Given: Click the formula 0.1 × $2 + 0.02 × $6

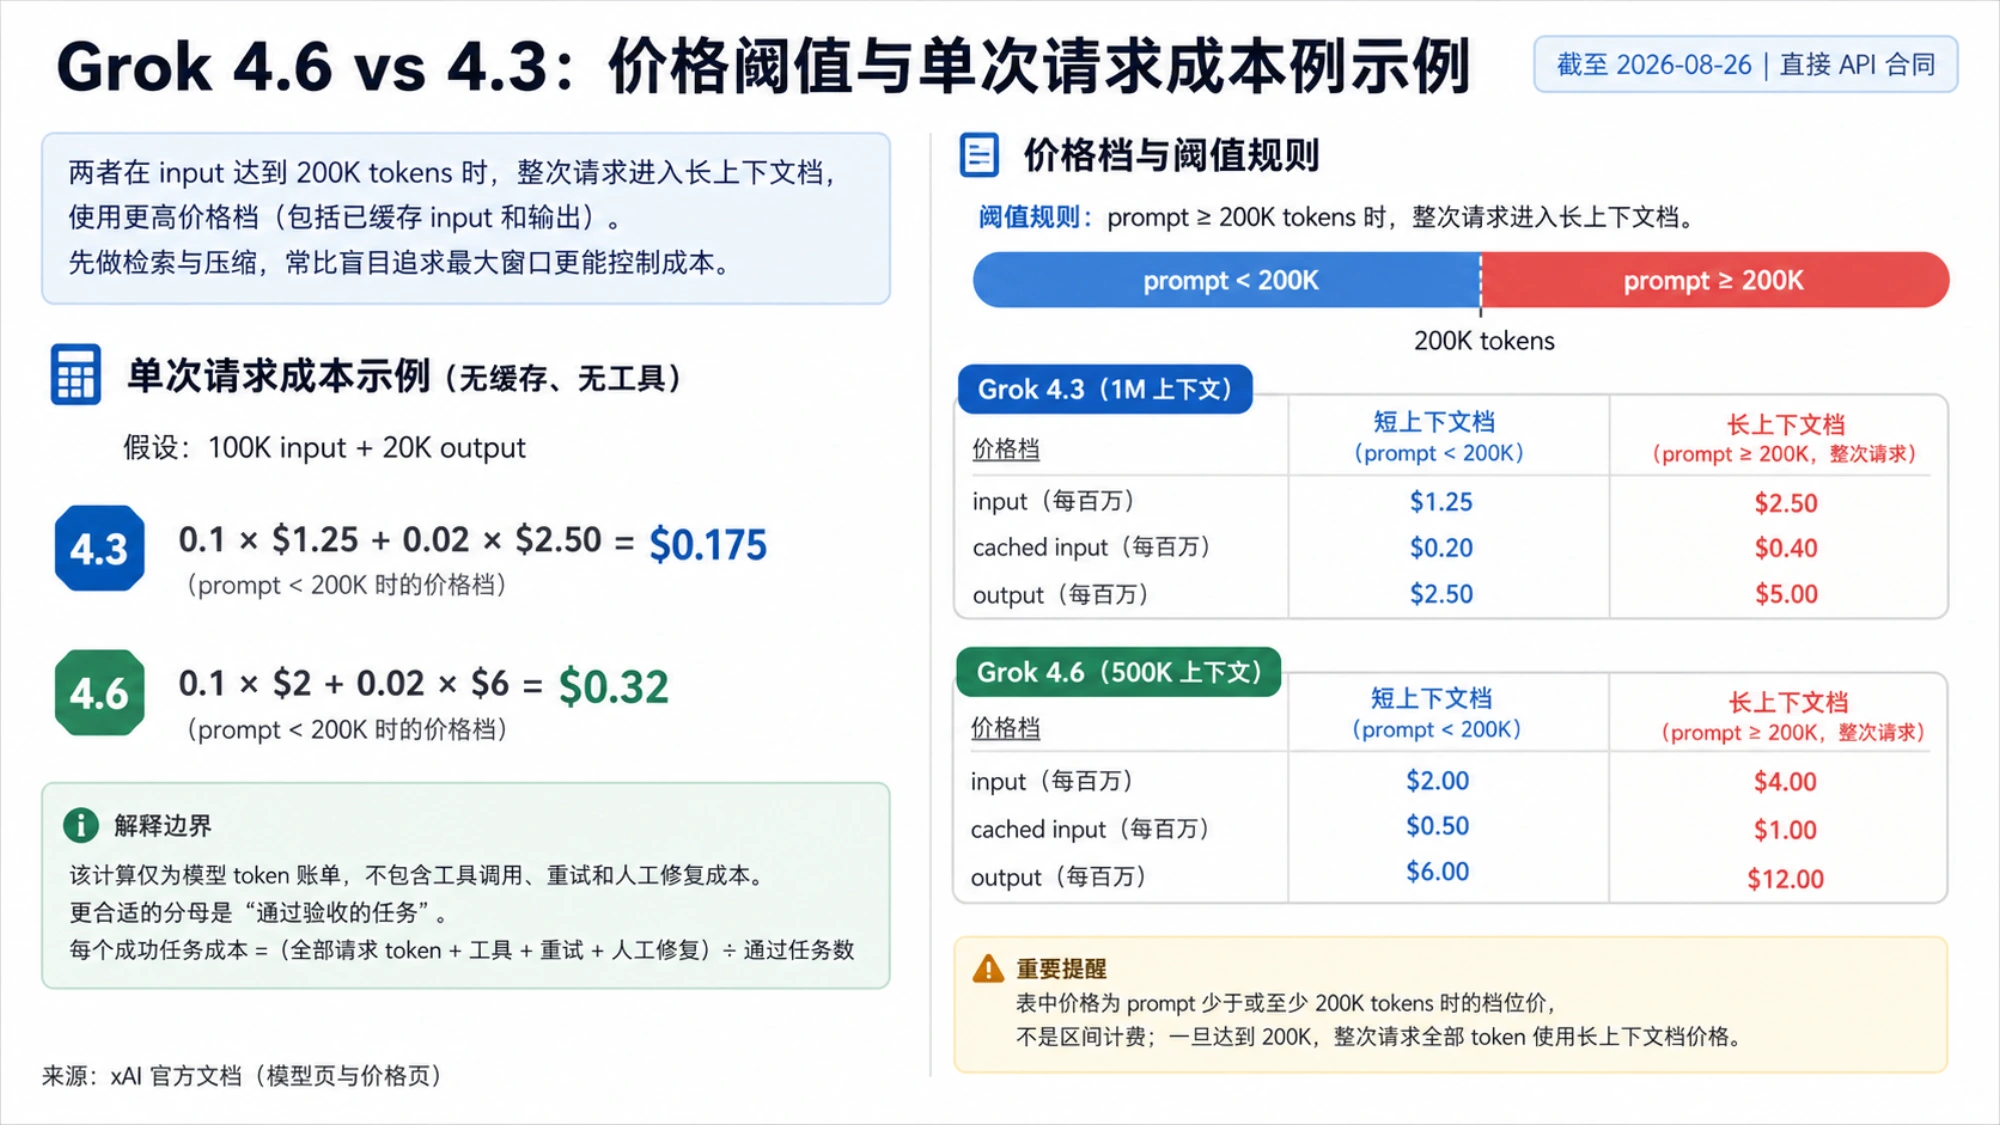Looking at the screenshot, I should 344,684.
